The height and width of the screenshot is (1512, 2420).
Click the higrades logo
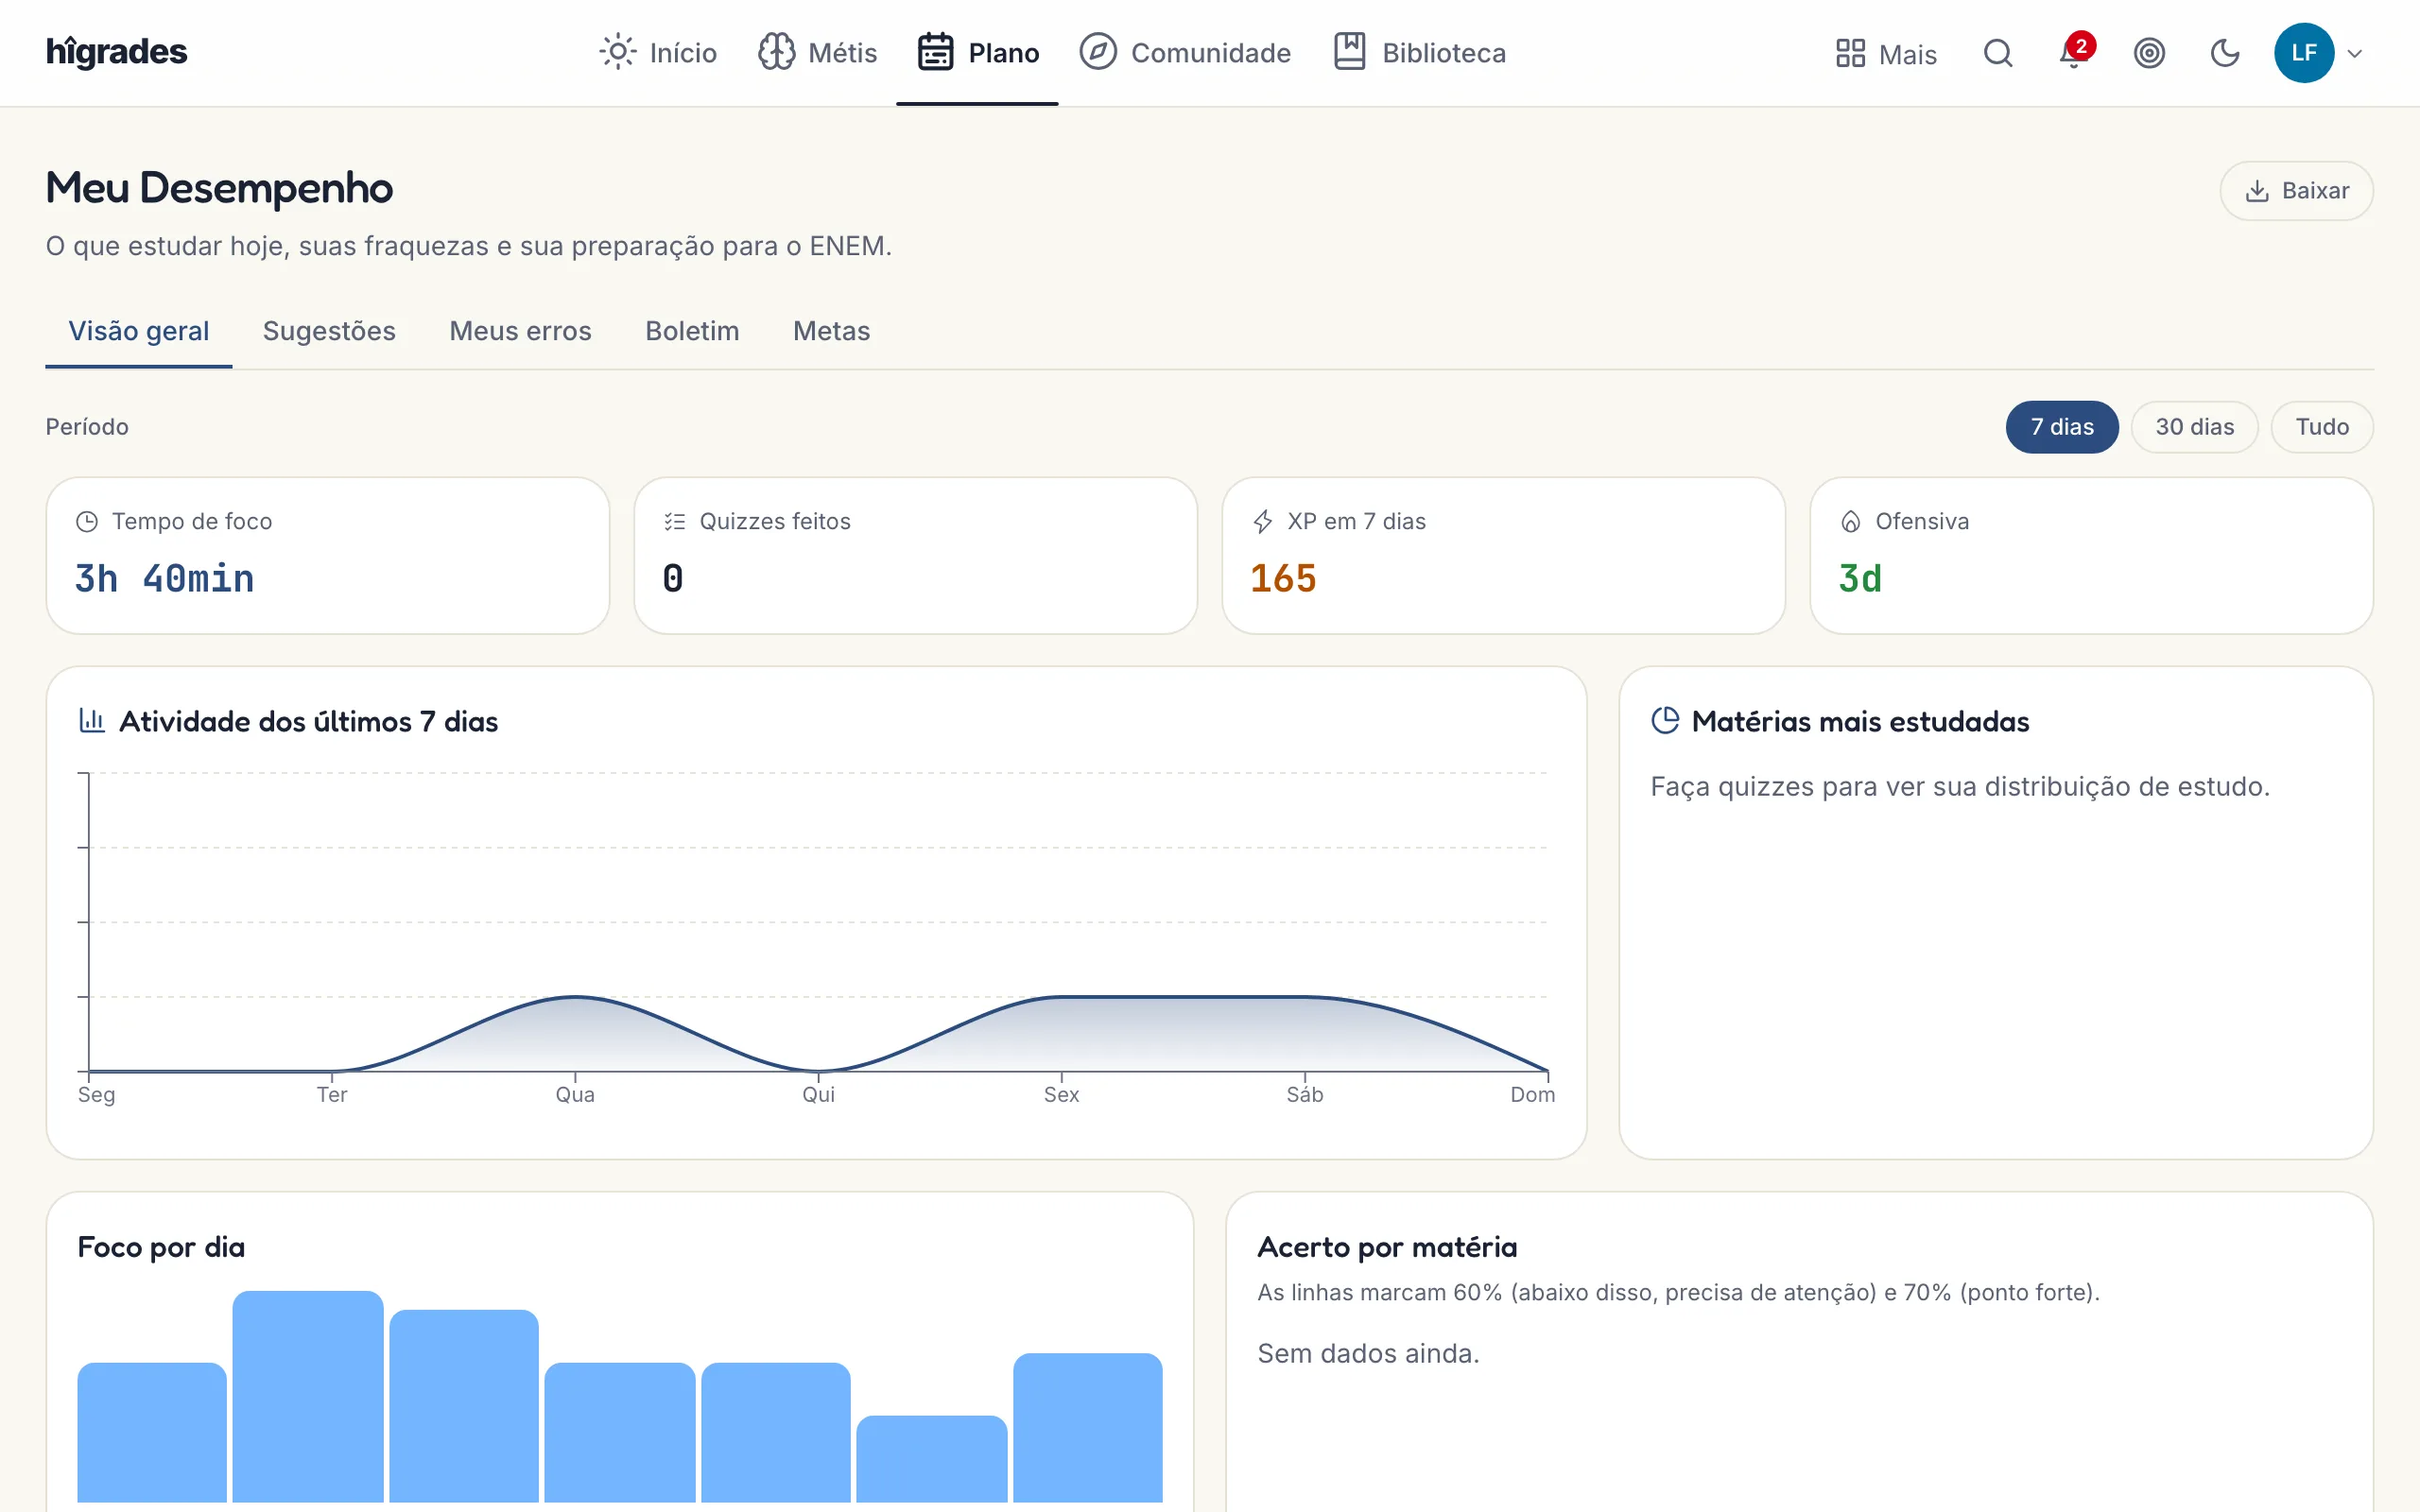(x=117, y=52)
